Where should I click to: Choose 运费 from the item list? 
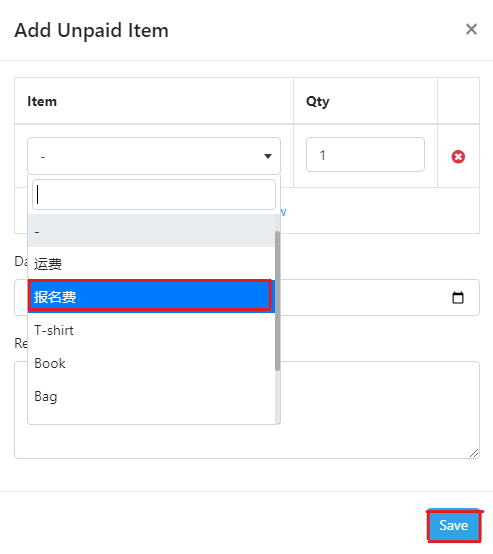(151, 264)
